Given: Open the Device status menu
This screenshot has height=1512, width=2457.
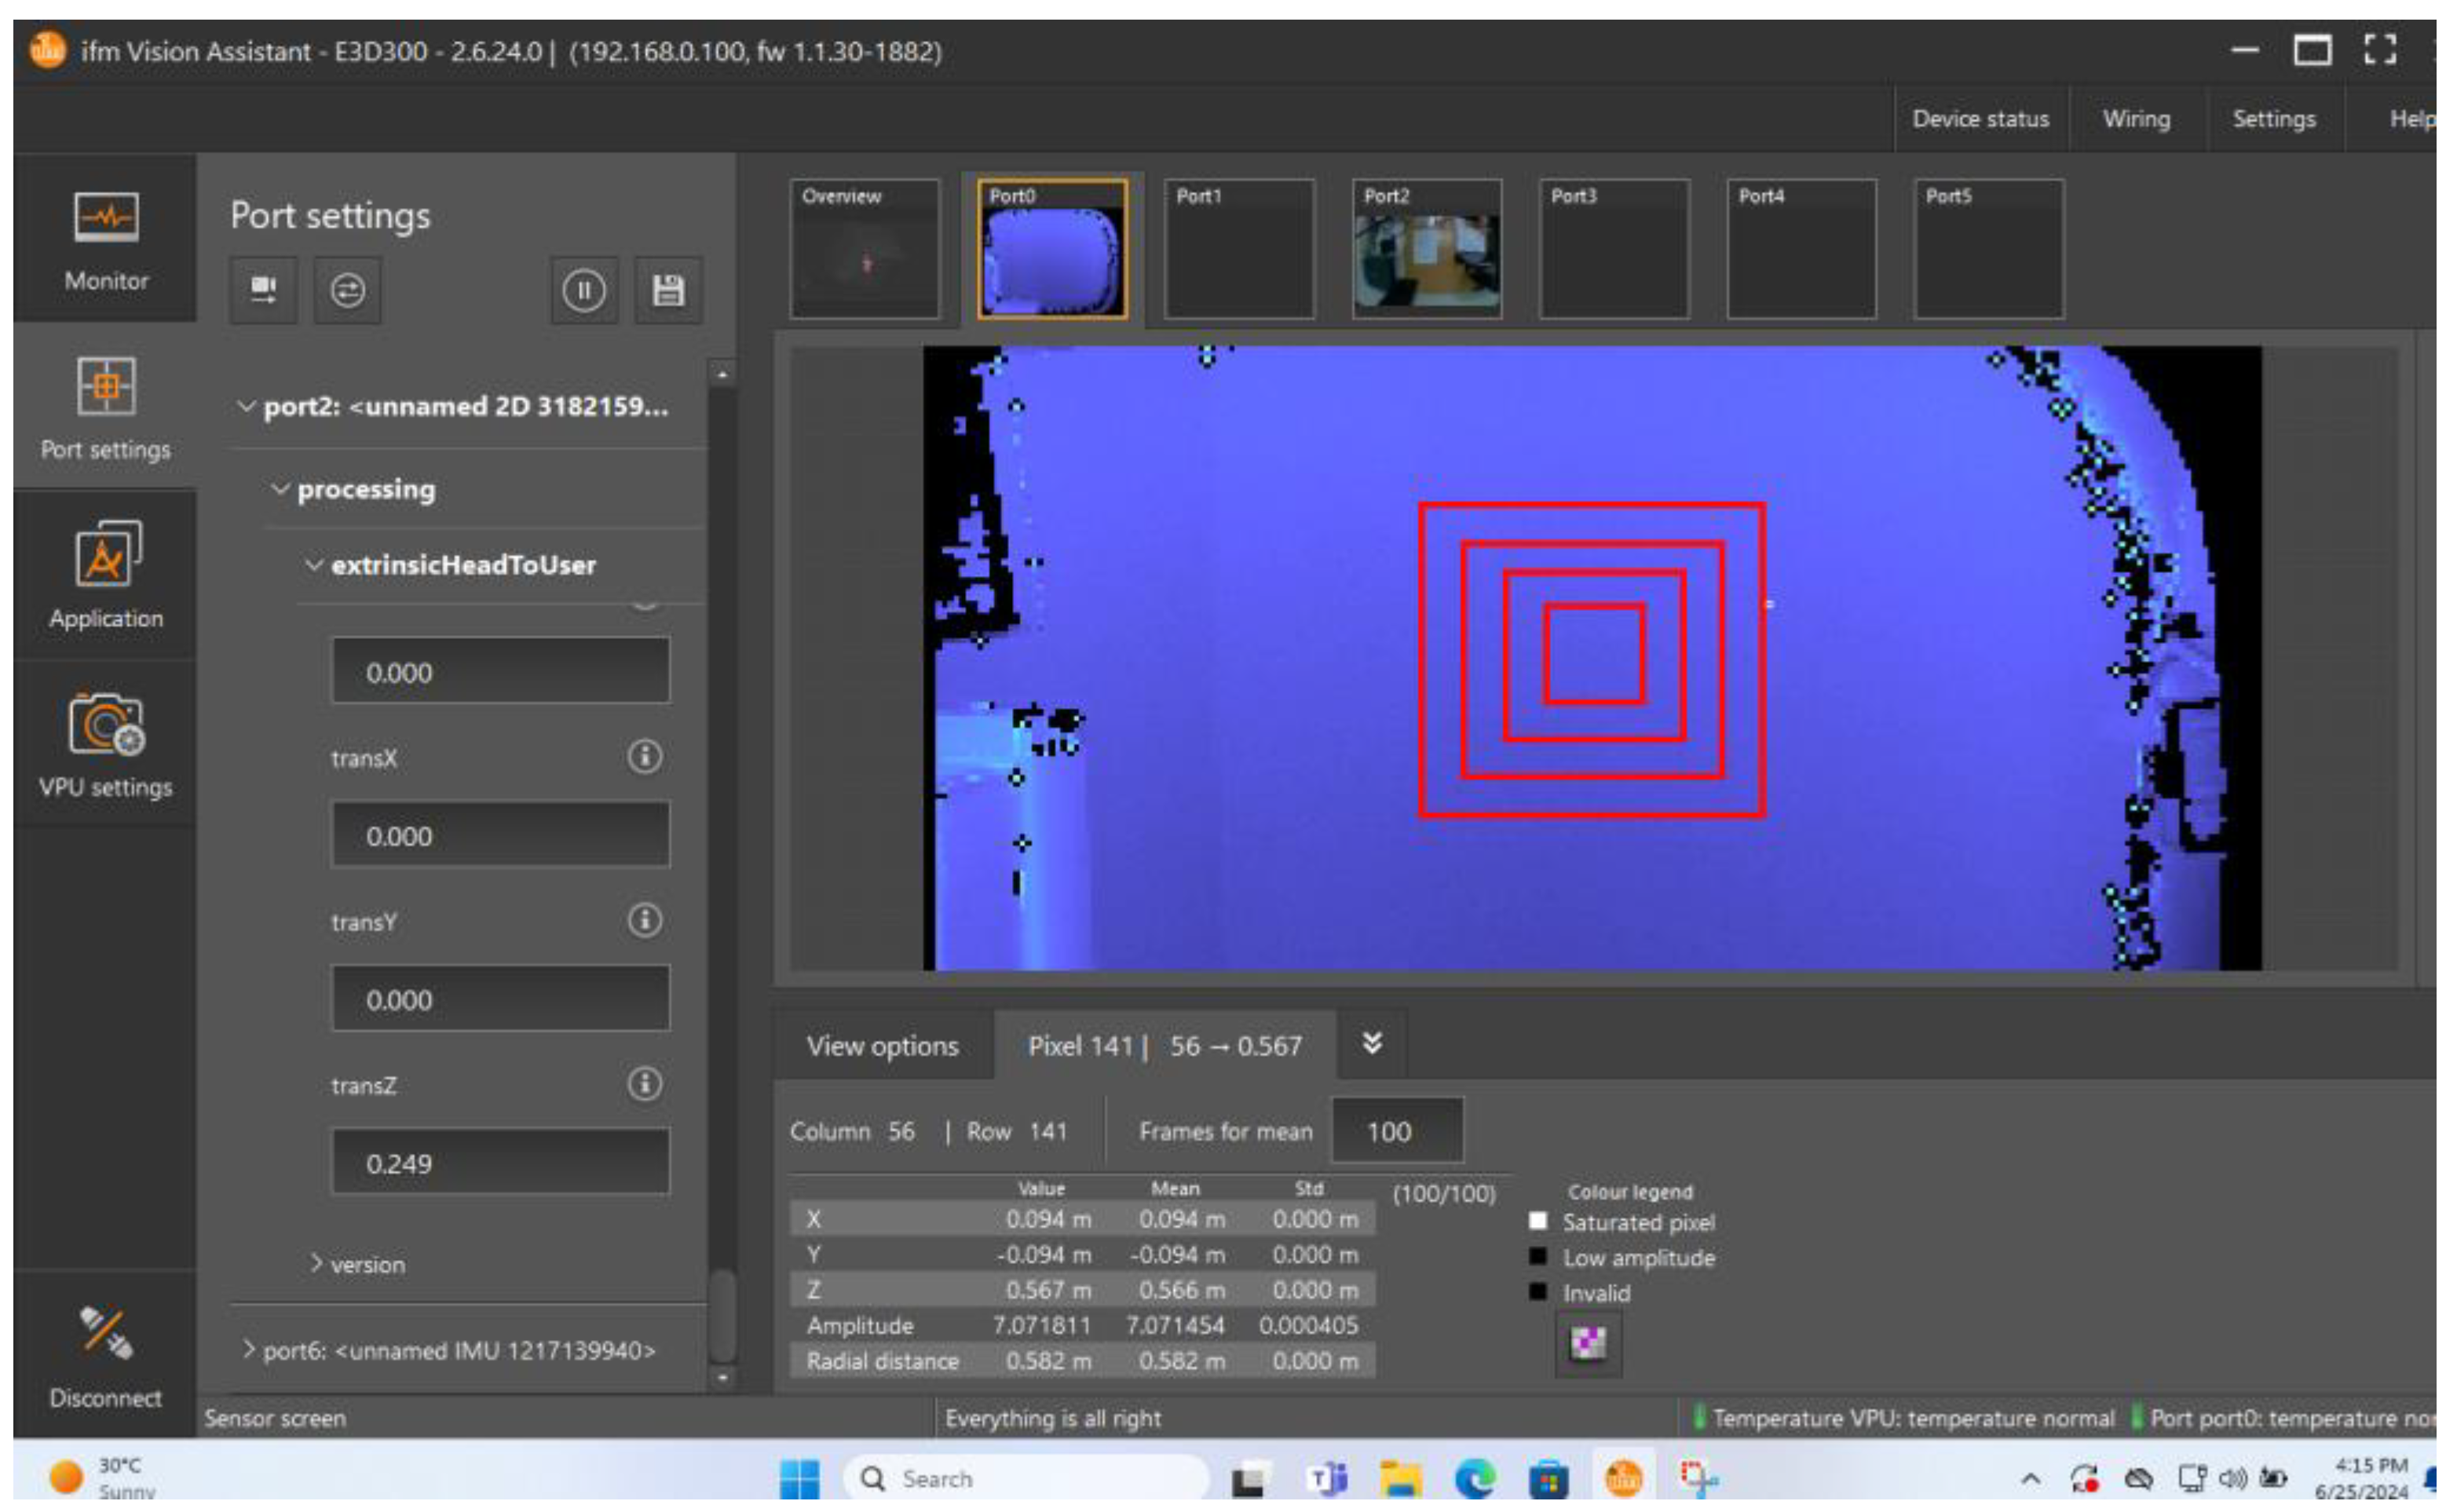Looking at the screenshot, I should coord(1980,119).
